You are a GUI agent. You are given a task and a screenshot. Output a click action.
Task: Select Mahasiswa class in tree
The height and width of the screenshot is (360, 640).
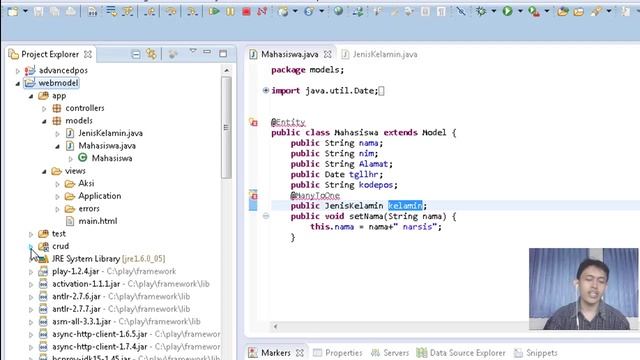(112, 158)
